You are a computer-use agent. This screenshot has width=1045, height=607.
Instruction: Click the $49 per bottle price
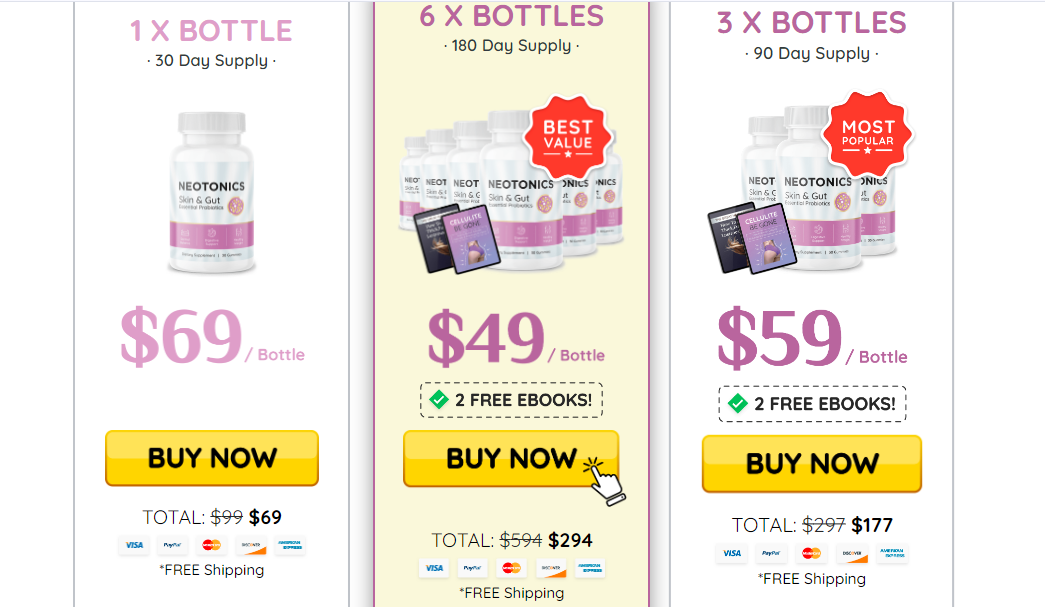(x=516, y=338)
